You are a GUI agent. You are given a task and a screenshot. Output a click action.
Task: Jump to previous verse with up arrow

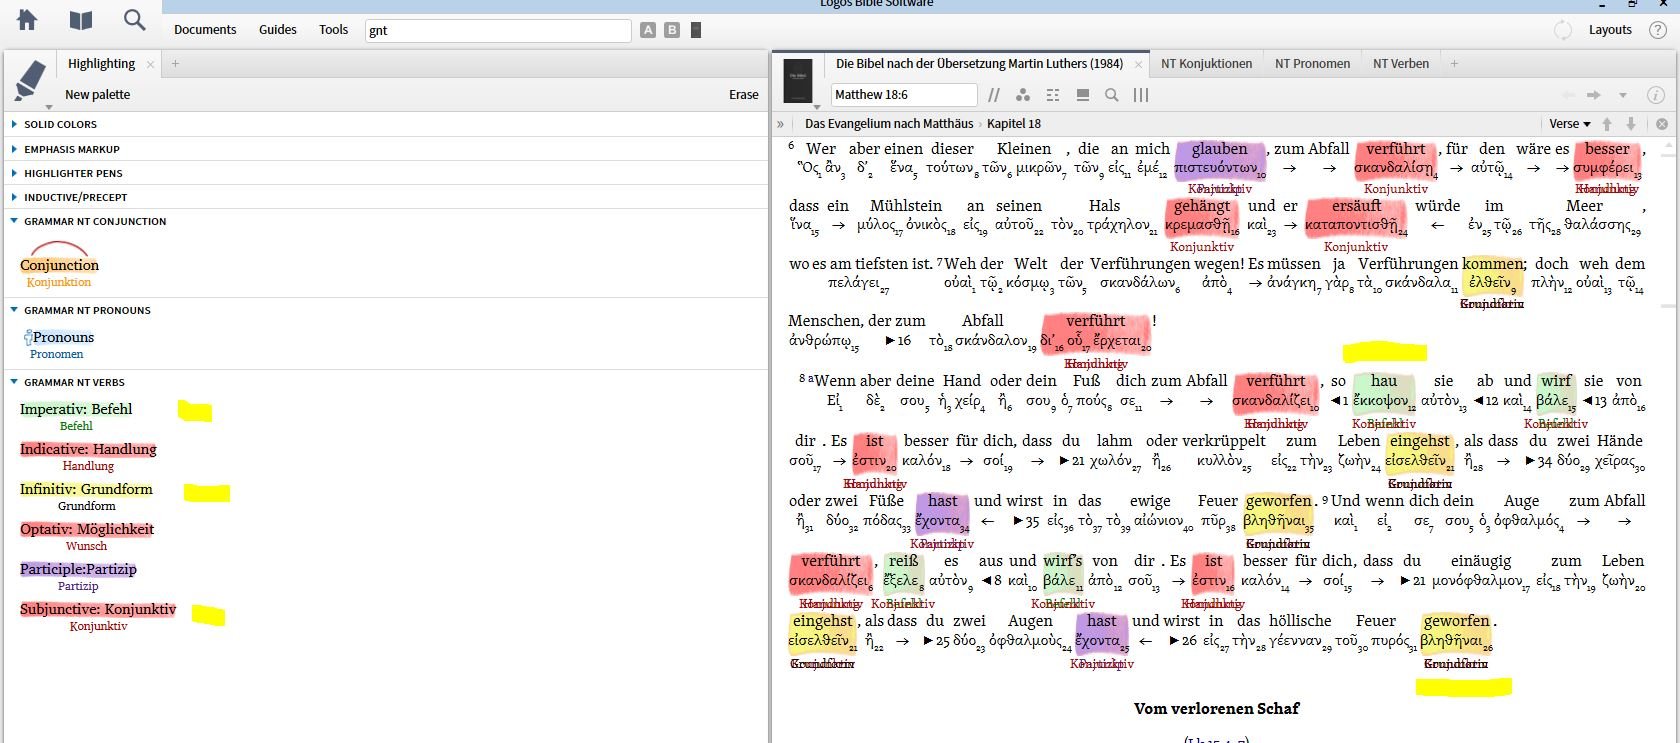pos(1607,124)
